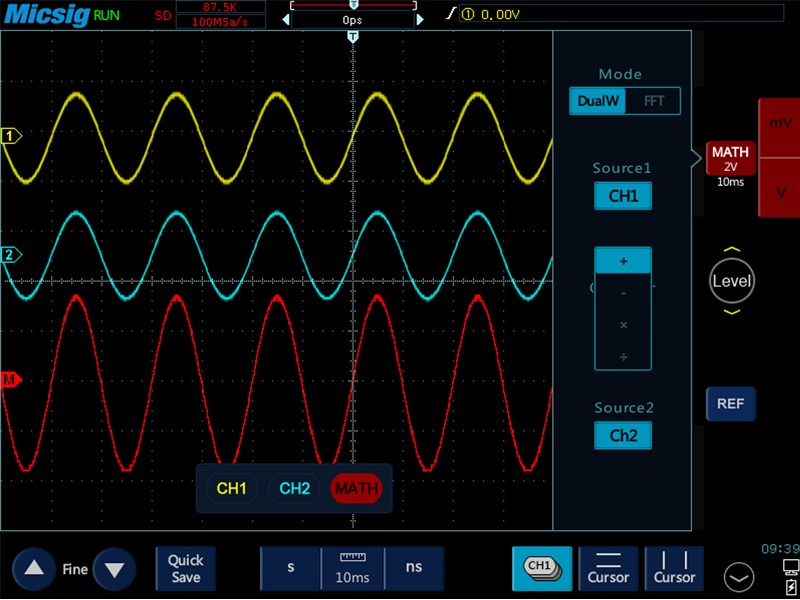The height and width of the screenshot is (600, 800).
Task: Click the red M math channel marker
Action: coord(11,380)
